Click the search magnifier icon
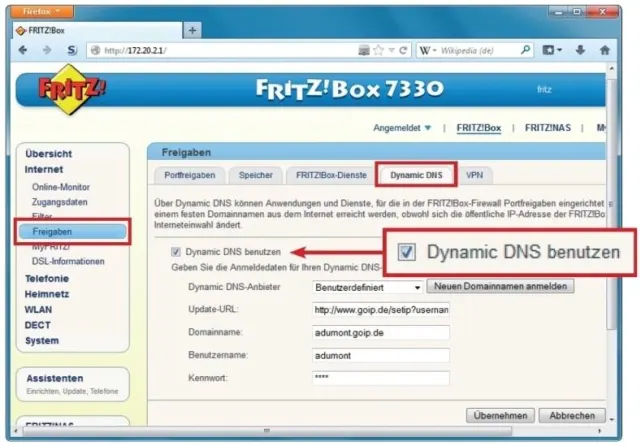 [x=525, y=50]
